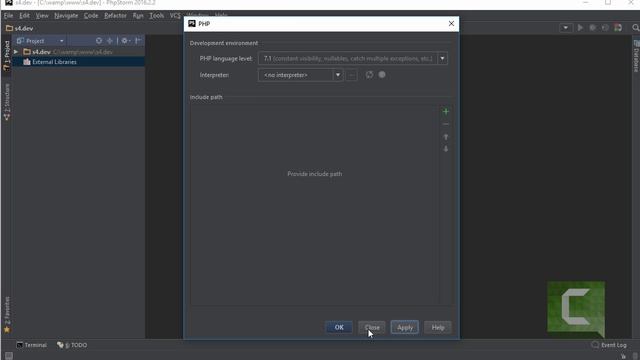Open the Terminal tool window

pyautogui.click(x=31, y=345)
